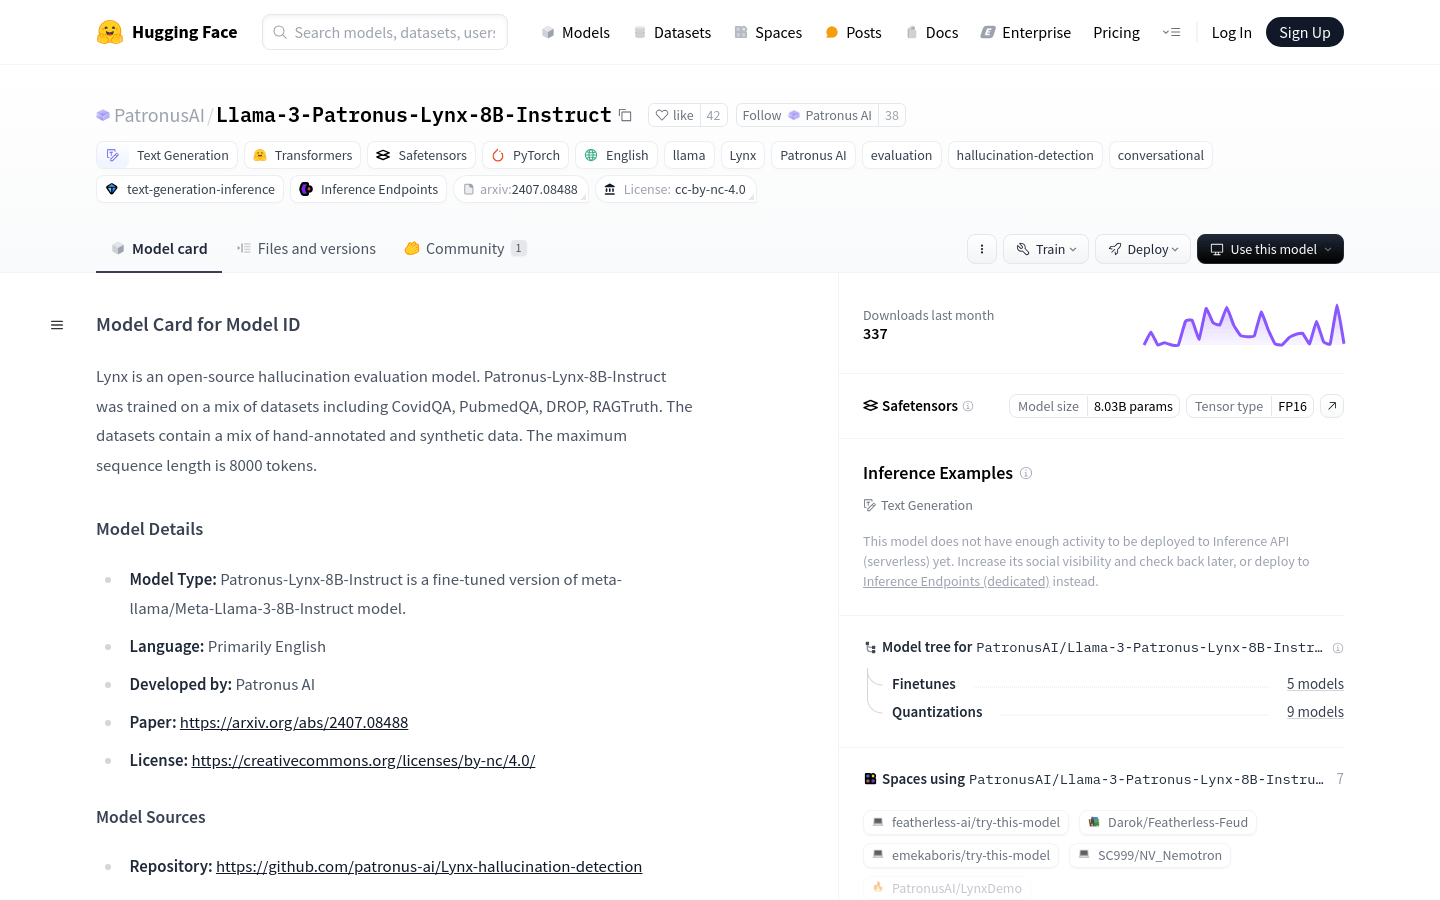Click the Model Details heading
The height and width of the screenshot is (900, 1440).
(x=149, y=529)
